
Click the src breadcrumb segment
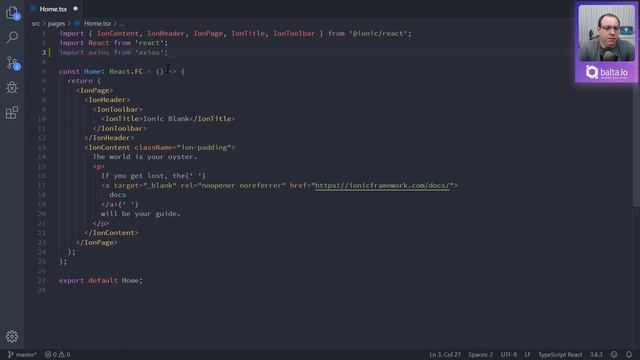coord(36,24)
